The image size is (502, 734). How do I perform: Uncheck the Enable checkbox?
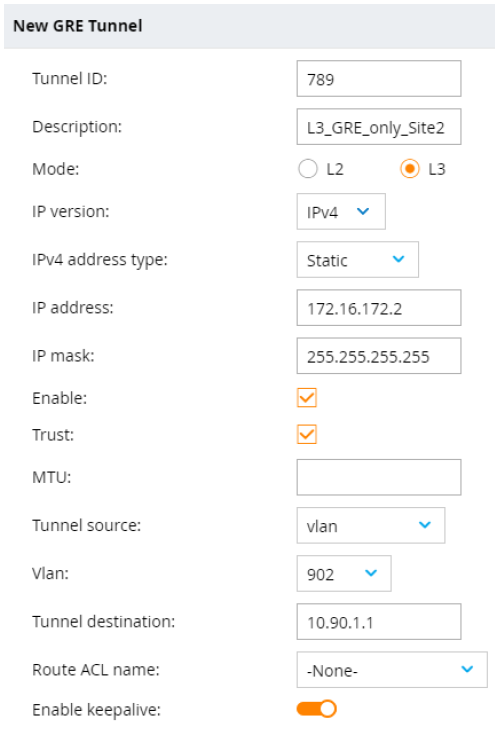click(x=307, y=398)
